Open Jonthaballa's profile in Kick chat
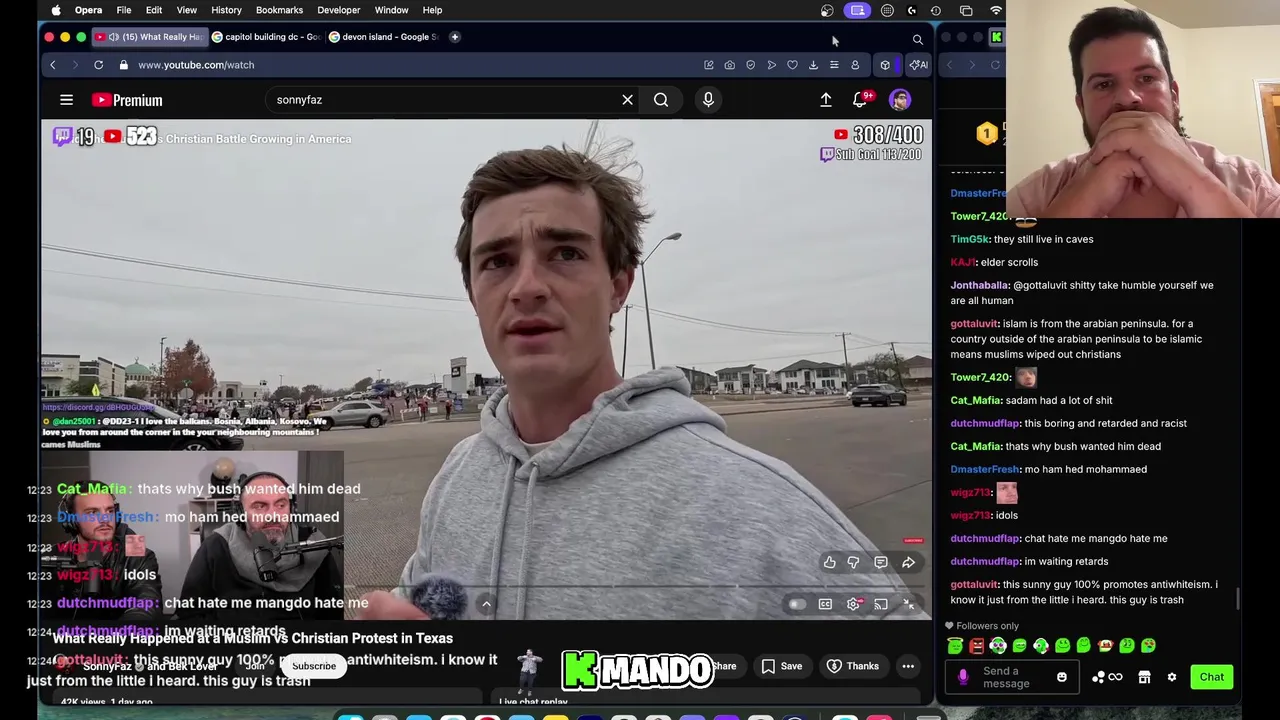Viewport: 1280px width, 720px height. 979,285
